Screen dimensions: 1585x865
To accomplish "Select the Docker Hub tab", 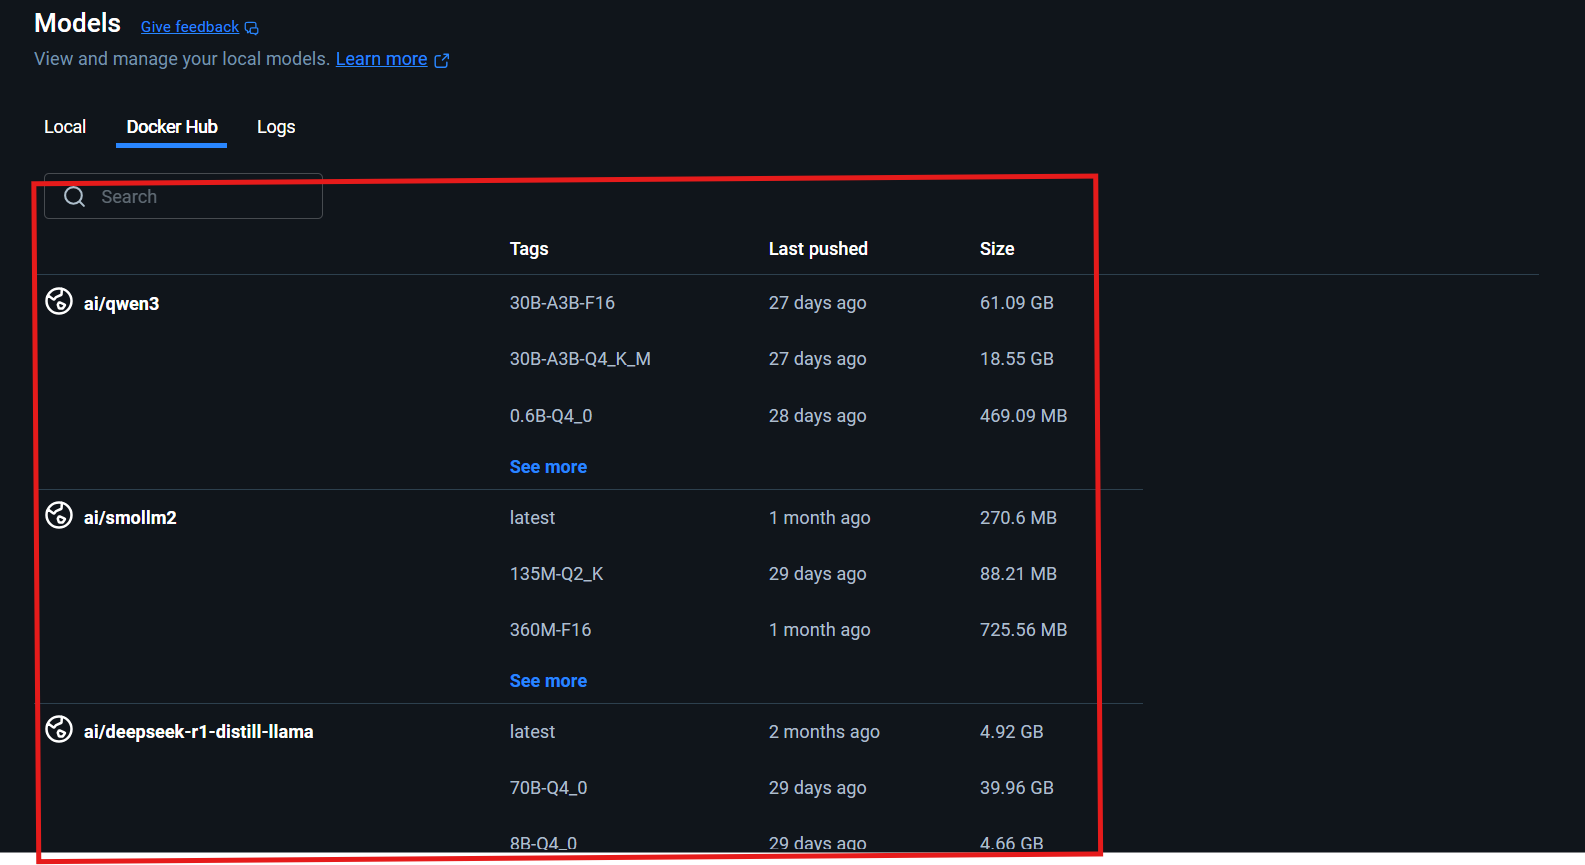I will coord(172,127).
